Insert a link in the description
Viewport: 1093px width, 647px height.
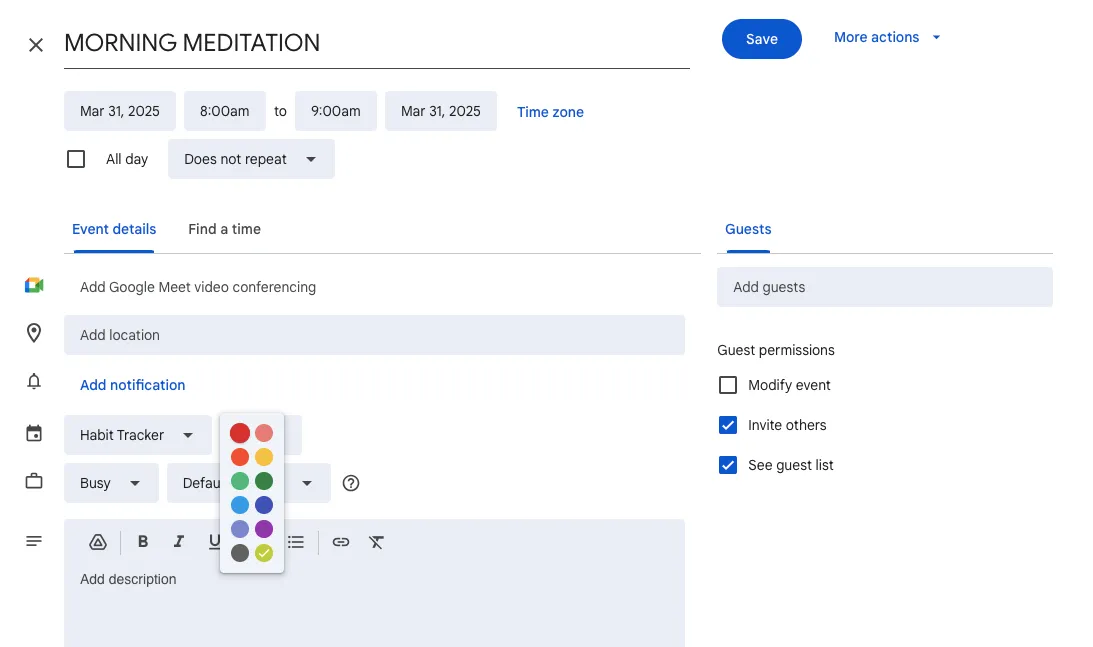pos(341,542)
